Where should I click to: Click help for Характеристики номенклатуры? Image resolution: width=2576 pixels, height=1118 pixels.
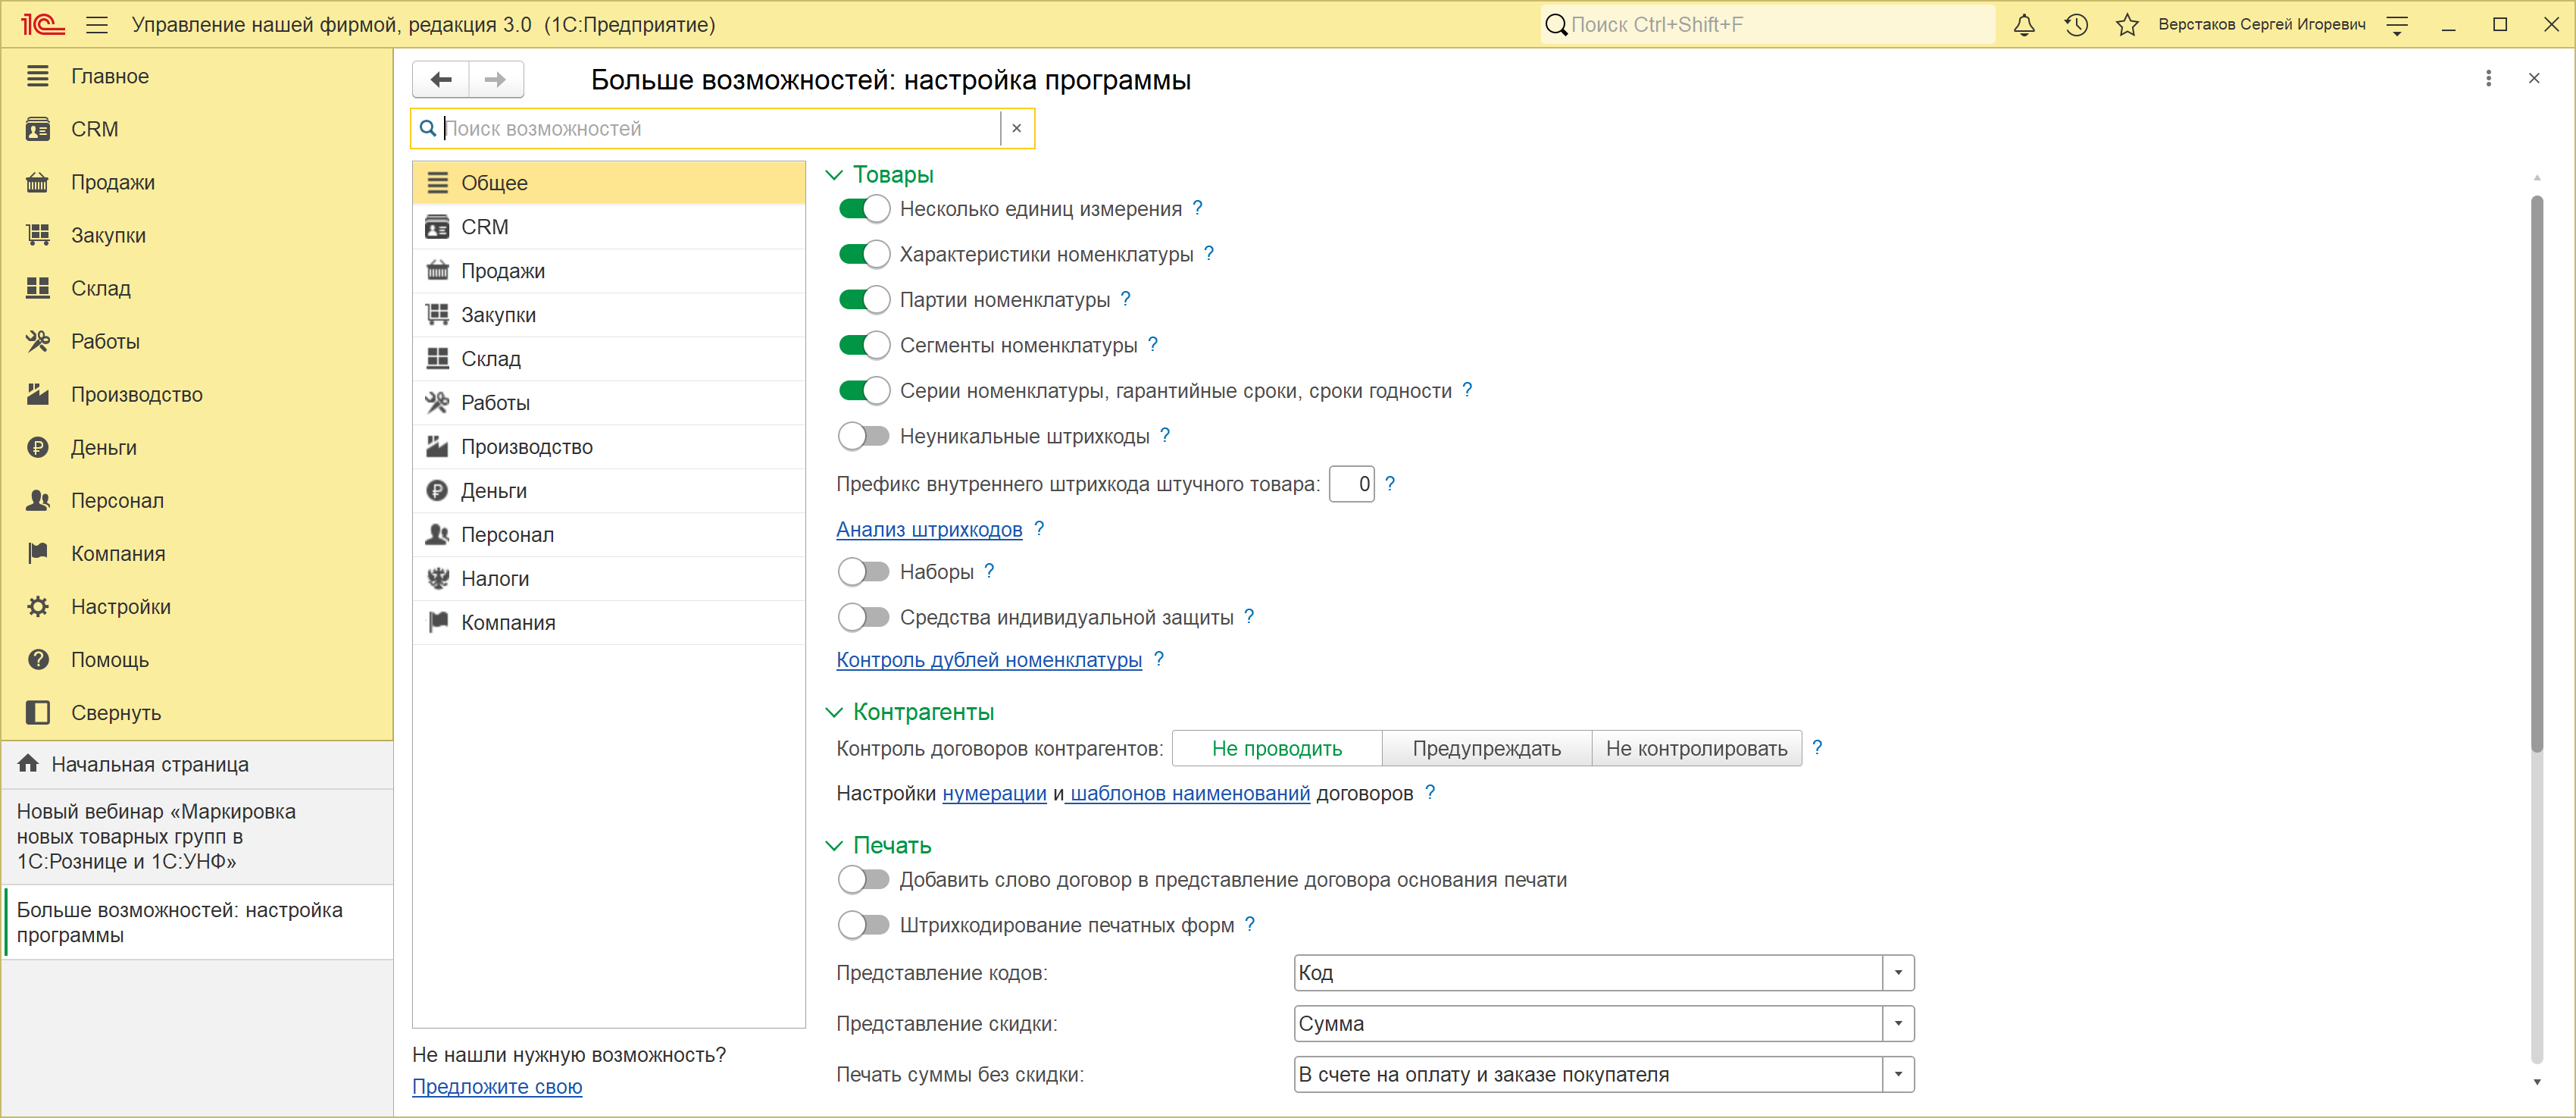pos(1208,254)
